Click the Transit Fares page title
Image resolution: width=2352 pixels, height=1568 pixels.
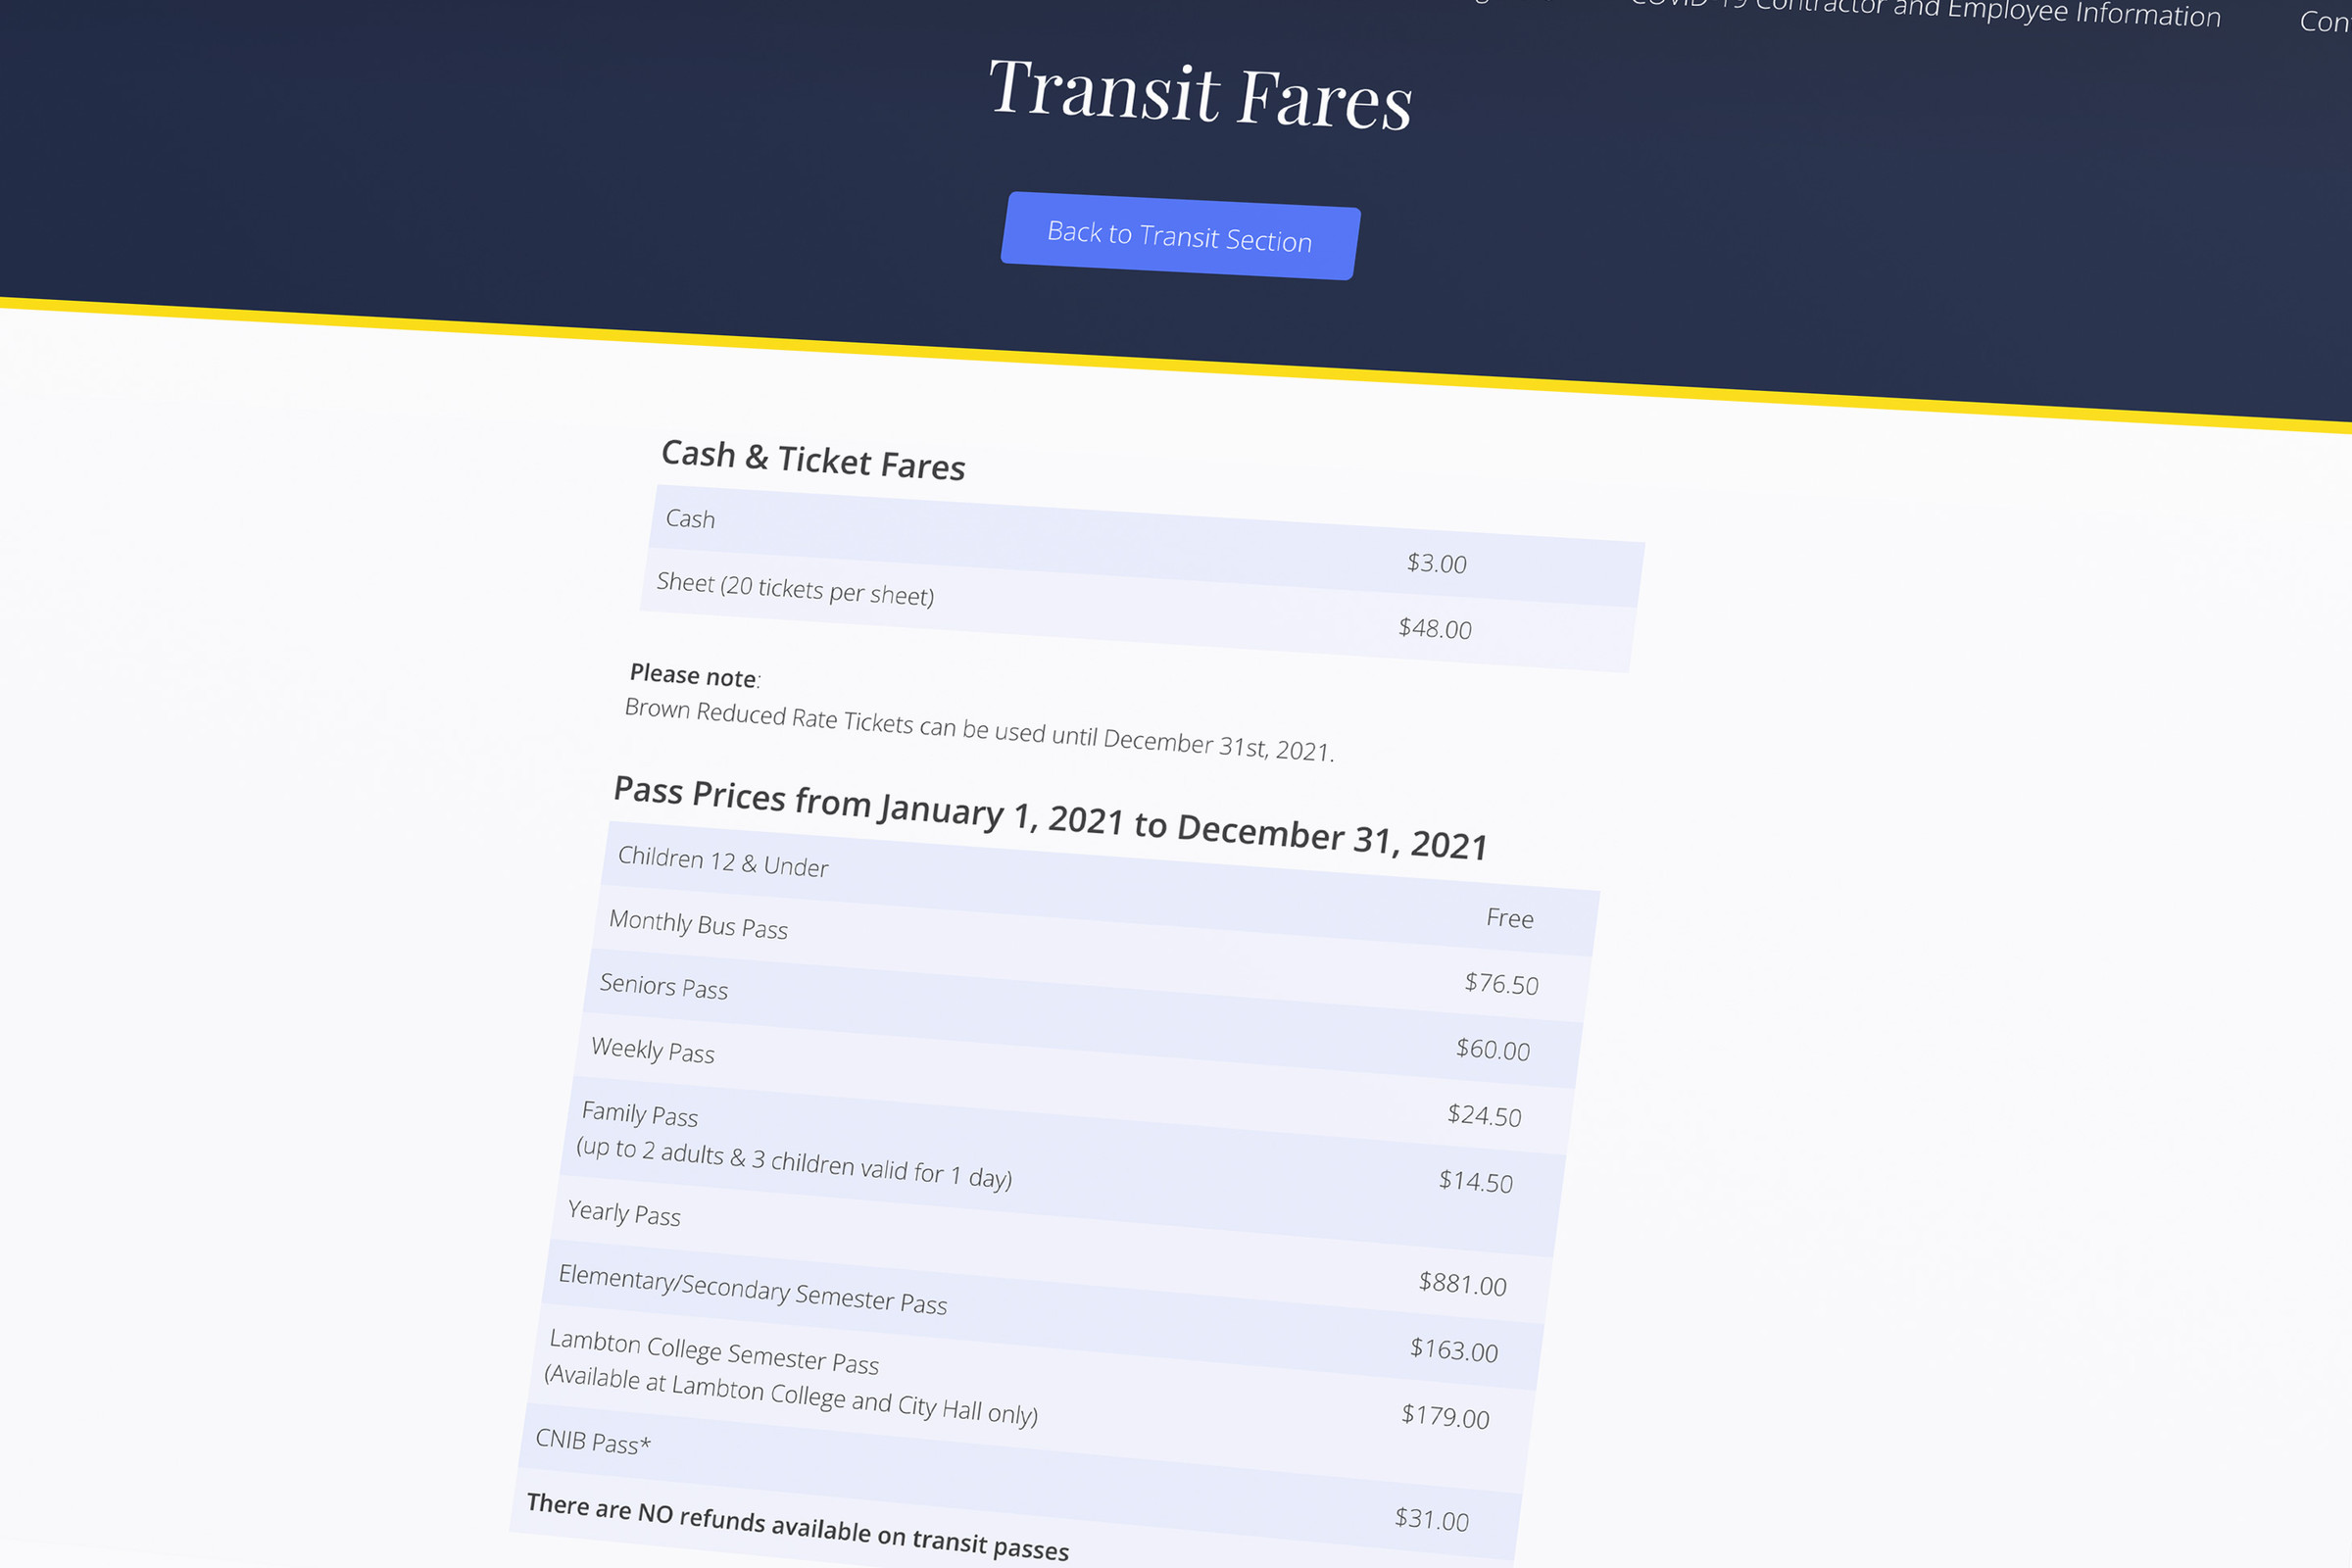click(x=1199, y=94)
